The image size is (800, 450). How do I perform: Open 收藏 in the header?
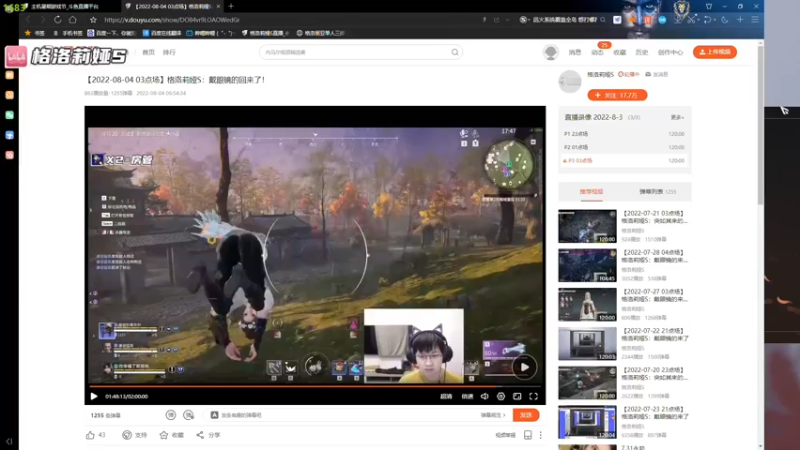(619, 52)
